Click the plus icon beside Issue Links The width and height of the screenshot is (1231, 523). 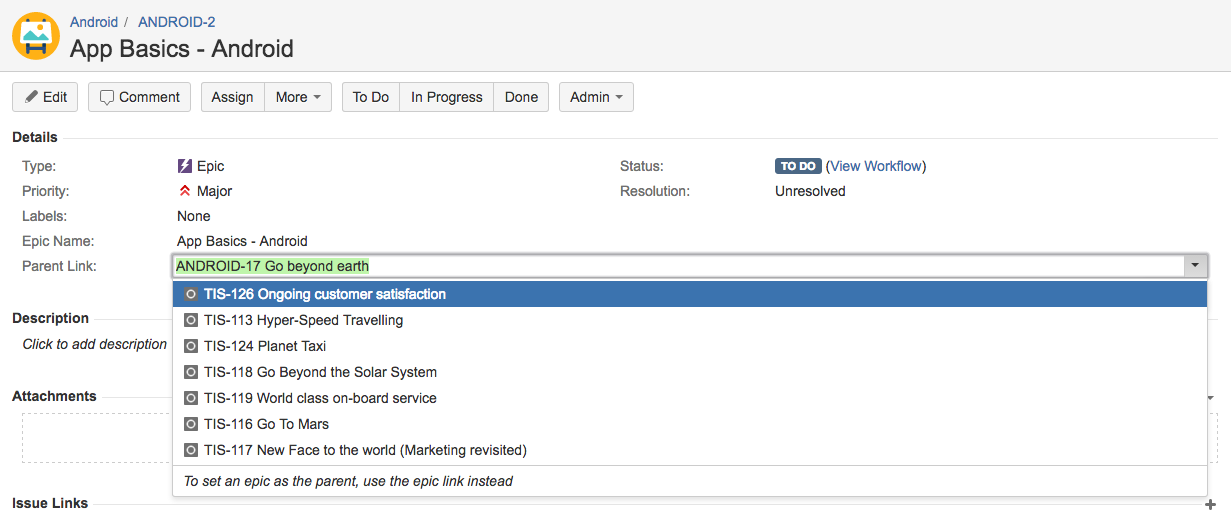tap(1211, 504)
